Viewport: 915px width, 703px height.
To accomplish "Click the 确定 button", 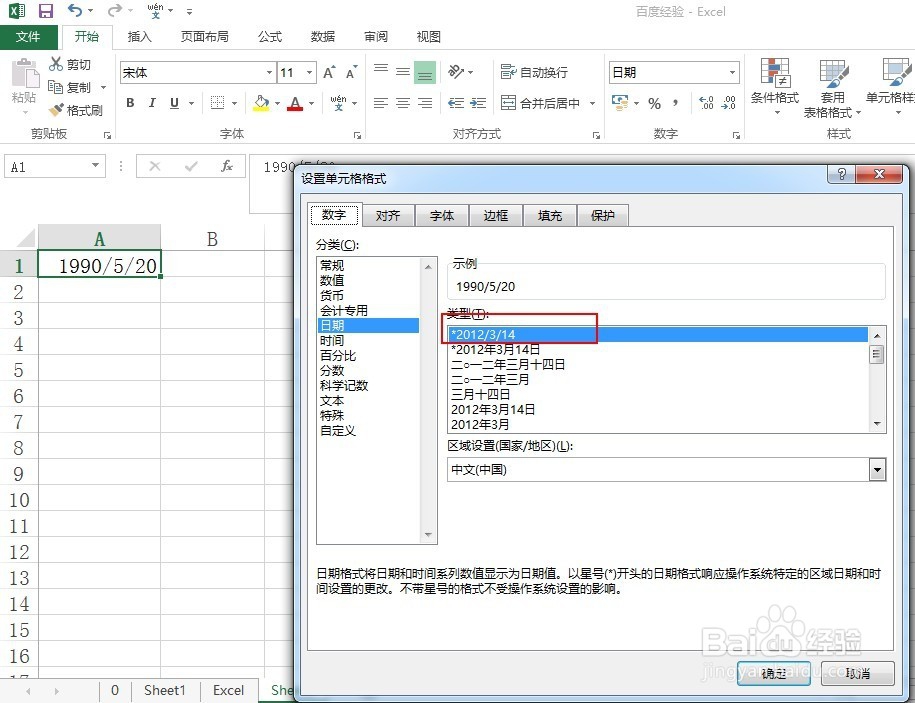I will point(772,674).
